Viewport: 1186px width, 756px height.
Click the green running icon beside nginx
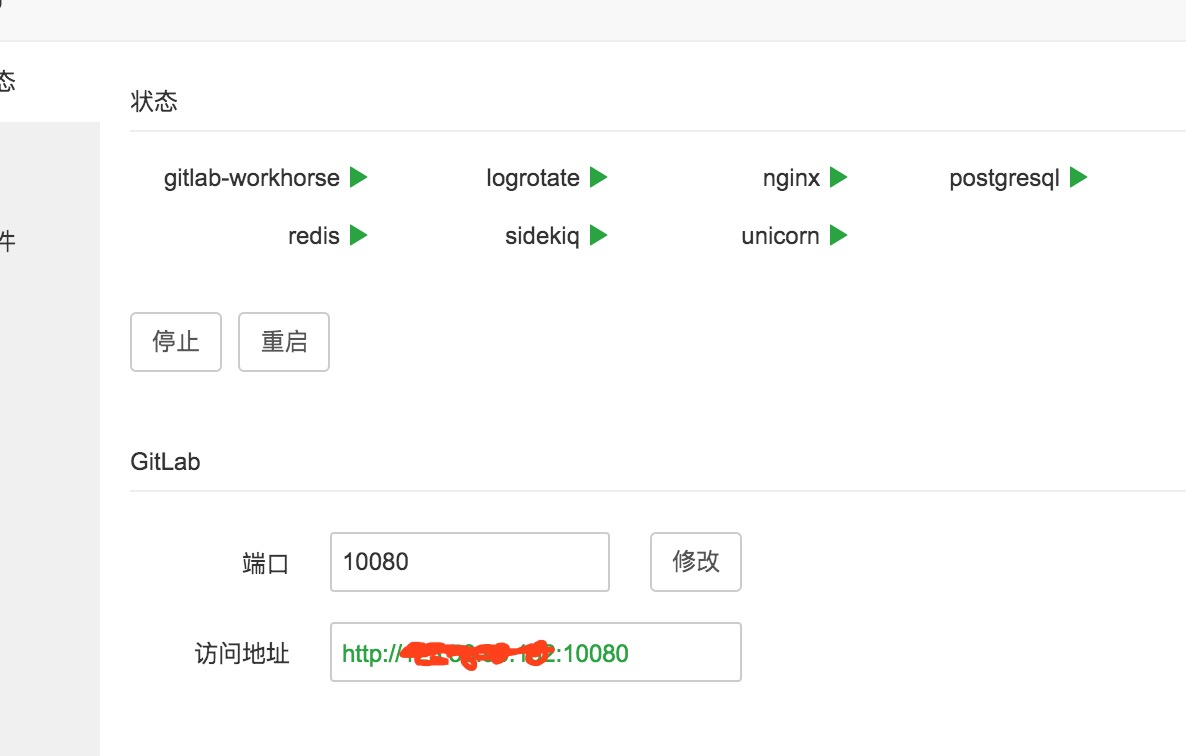(x=838, y=178)
